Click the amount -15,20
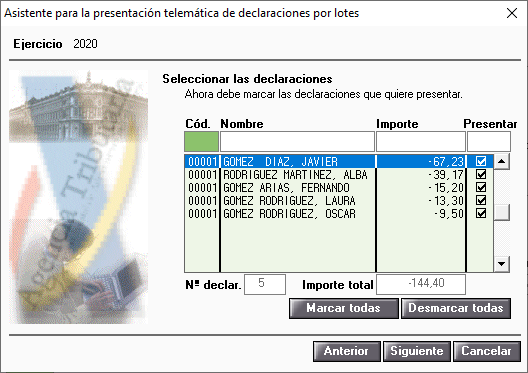Image resolution: width=528 pixels, height=373 pixels. pyautogui.click(x=446, y=188)
